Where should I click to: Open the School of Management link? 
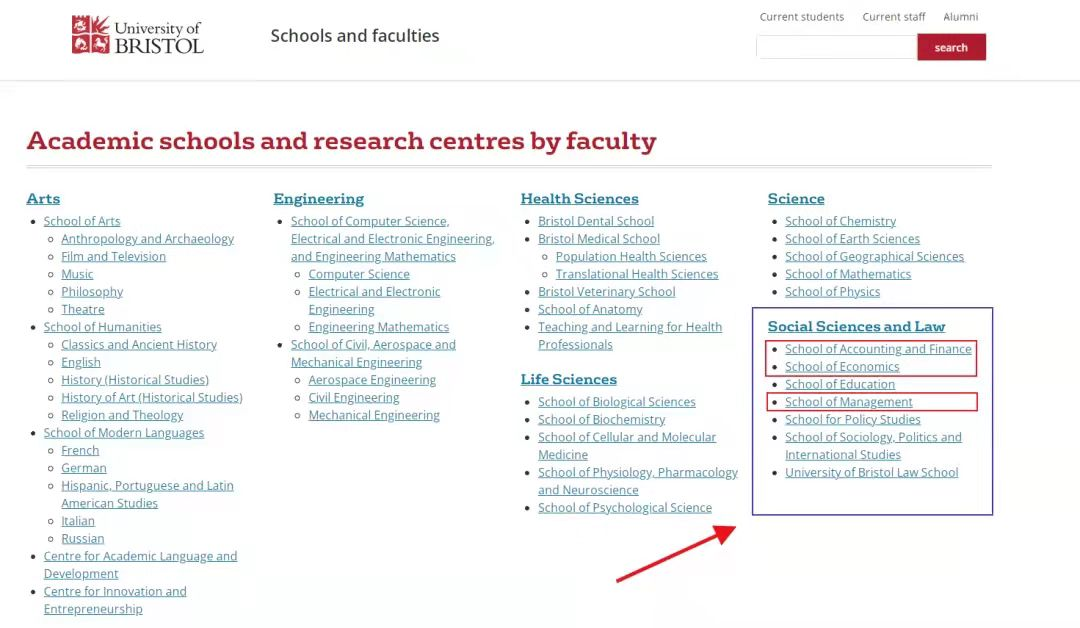point(849,401)
